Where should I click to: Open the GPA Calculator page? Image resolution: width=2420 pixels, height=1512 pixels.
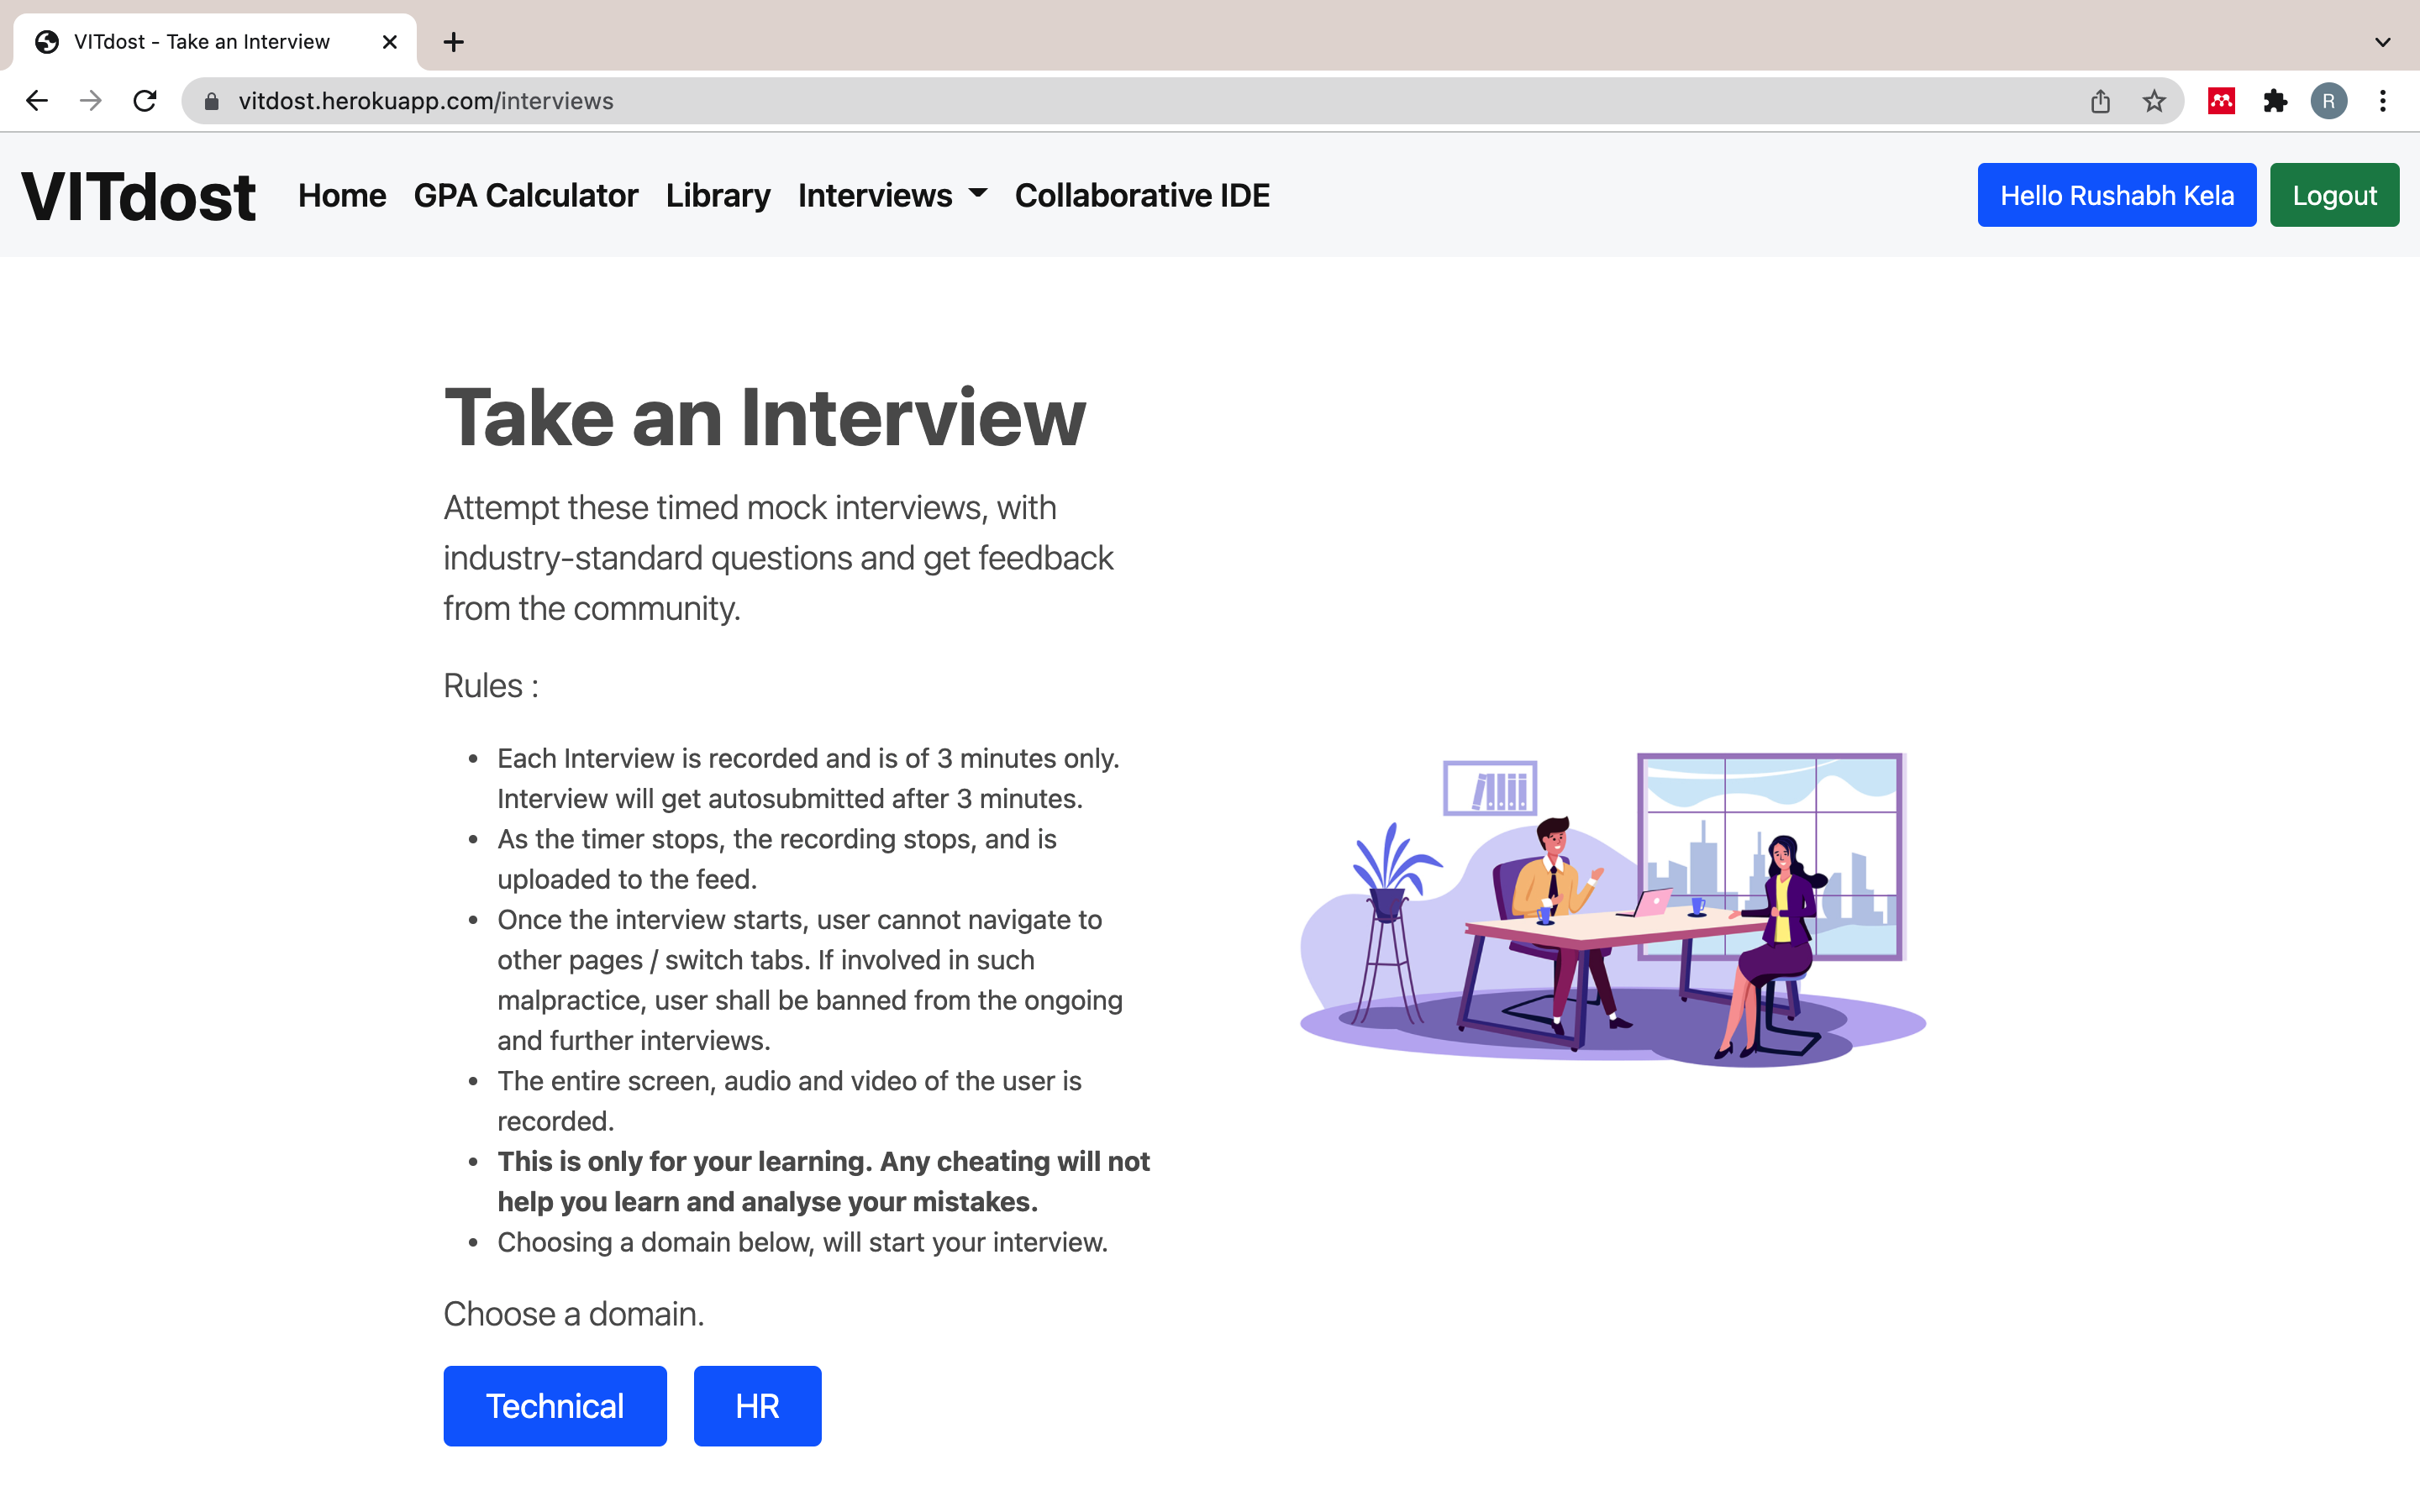pyautogui.click(x=526, y=196)
